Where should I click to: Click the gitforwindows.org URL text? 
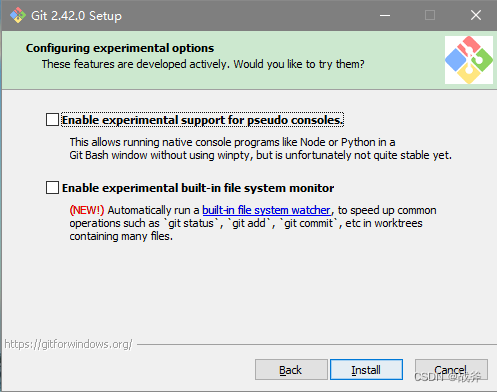tap(68, 344)
